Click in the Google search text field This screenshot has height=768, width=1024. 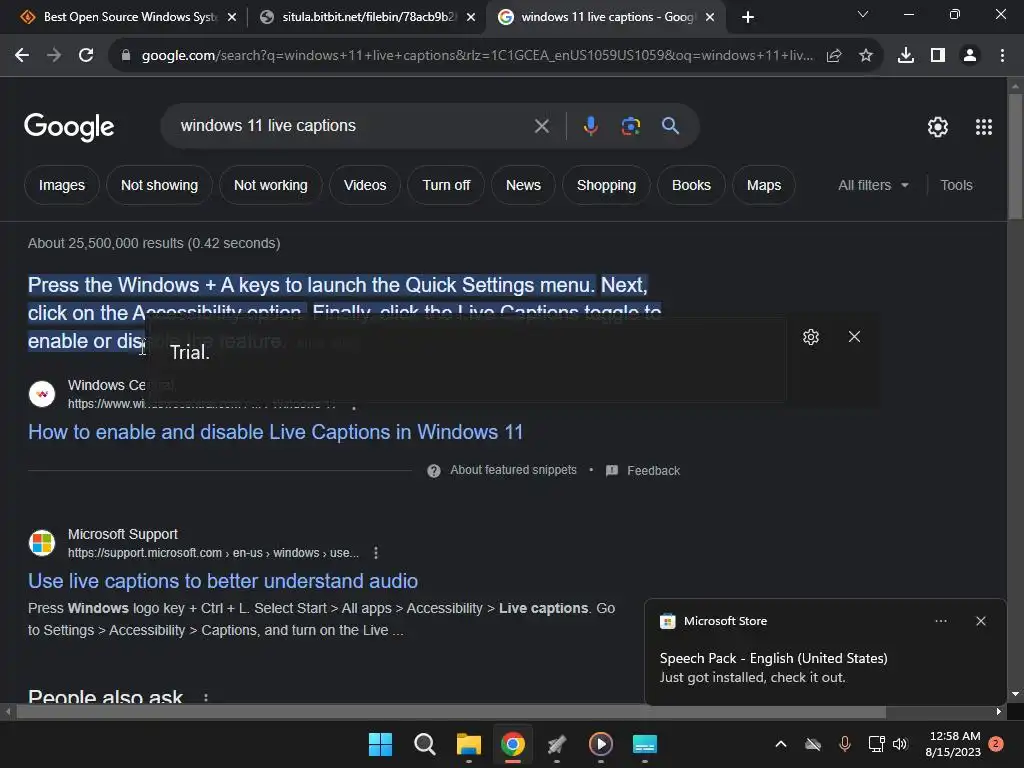[353, 126]
